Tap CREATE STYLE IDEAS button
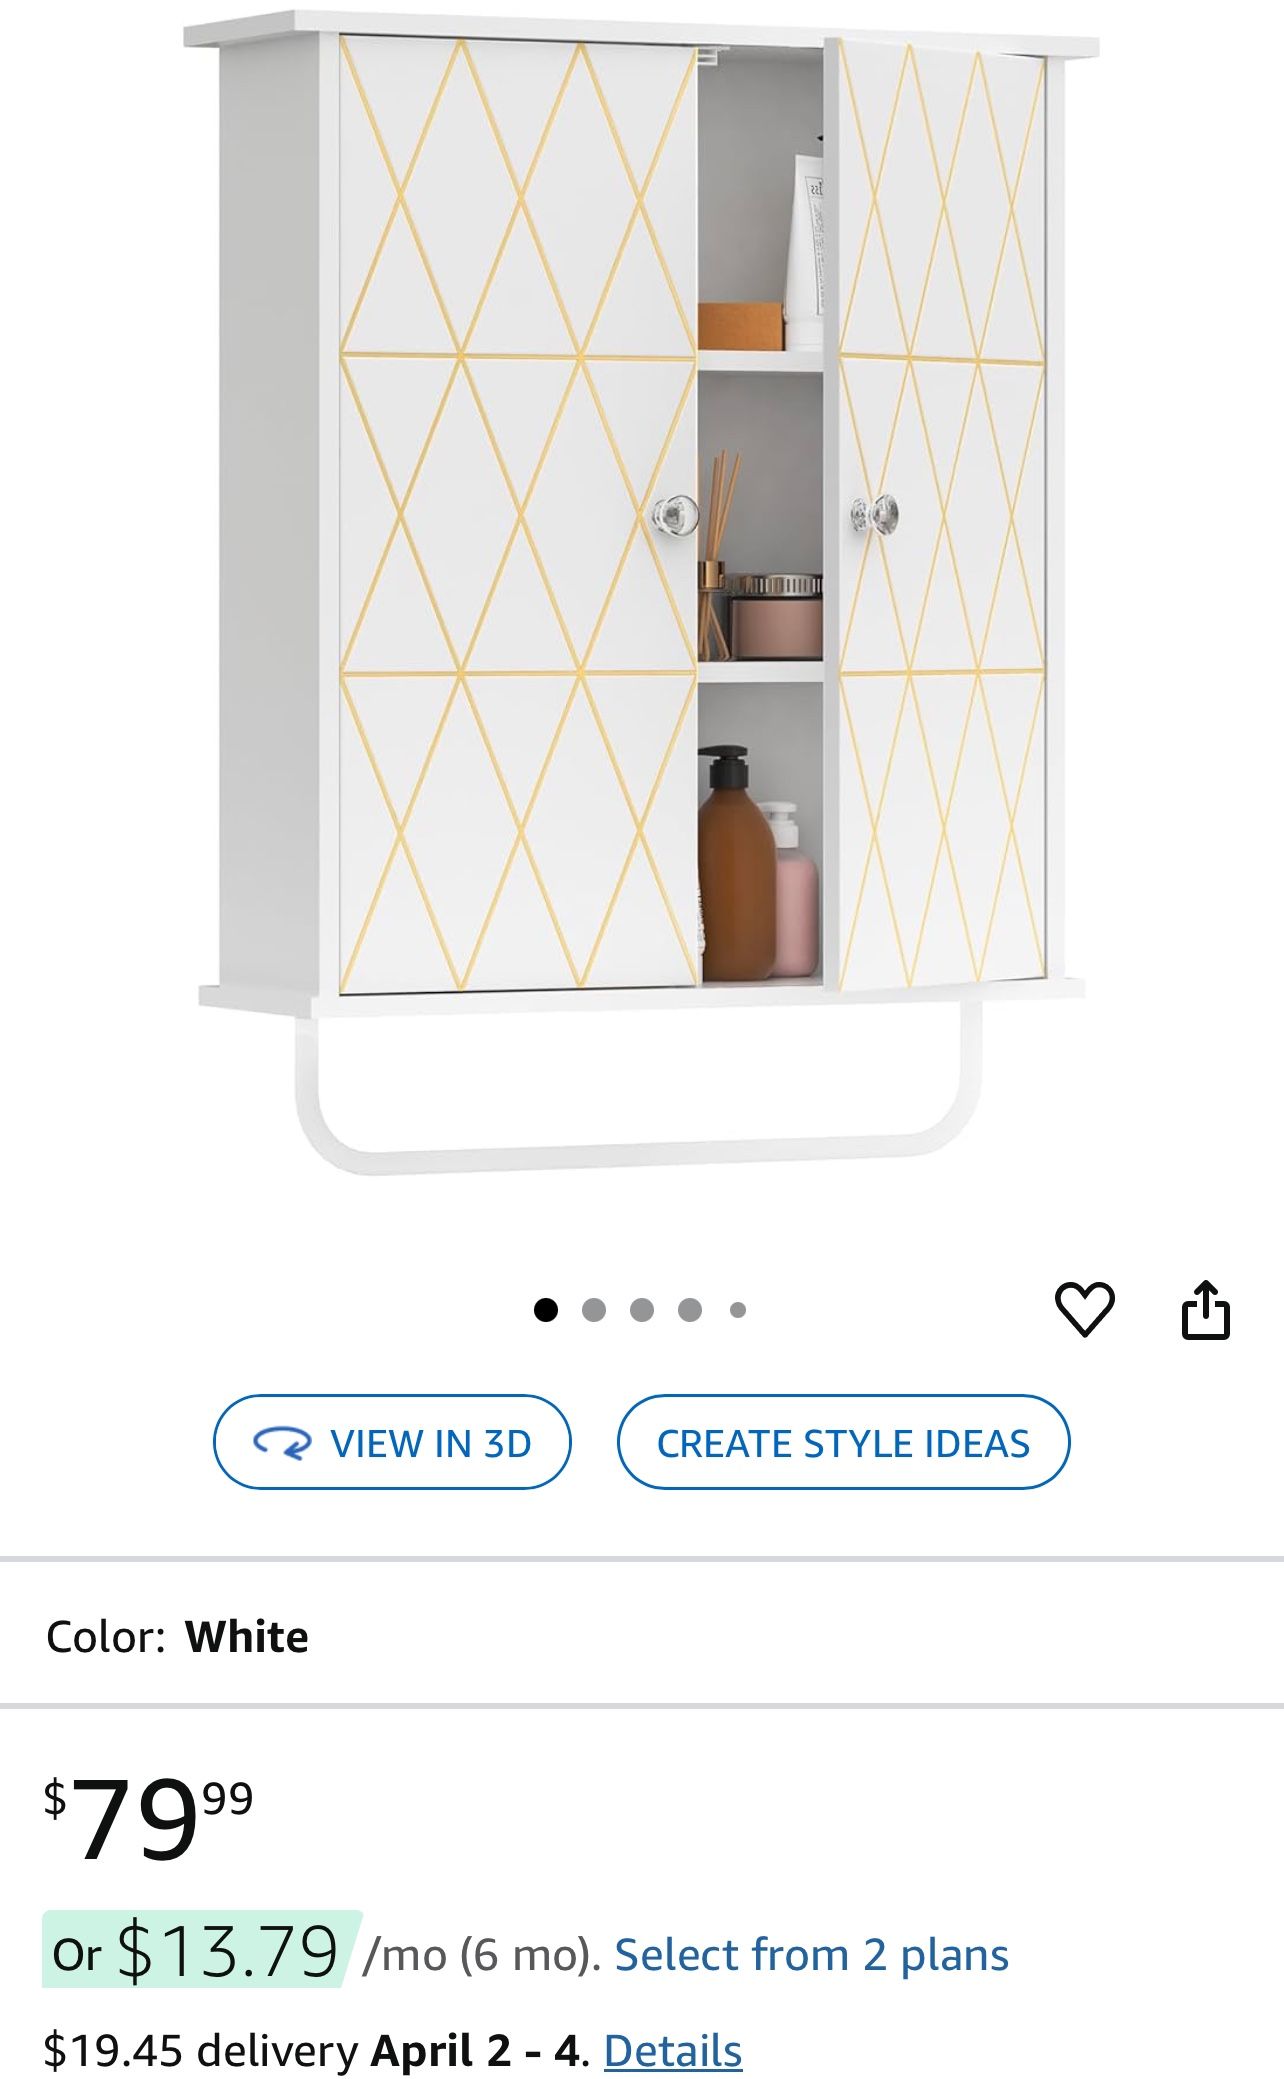 click(x=843, y=1442)
